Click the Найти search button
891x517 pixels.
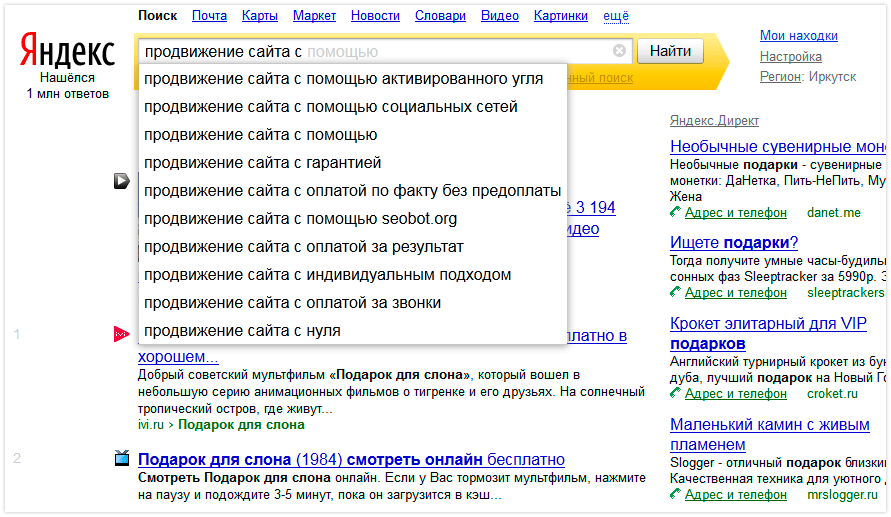pyautogui.click(x=671, y=51)
